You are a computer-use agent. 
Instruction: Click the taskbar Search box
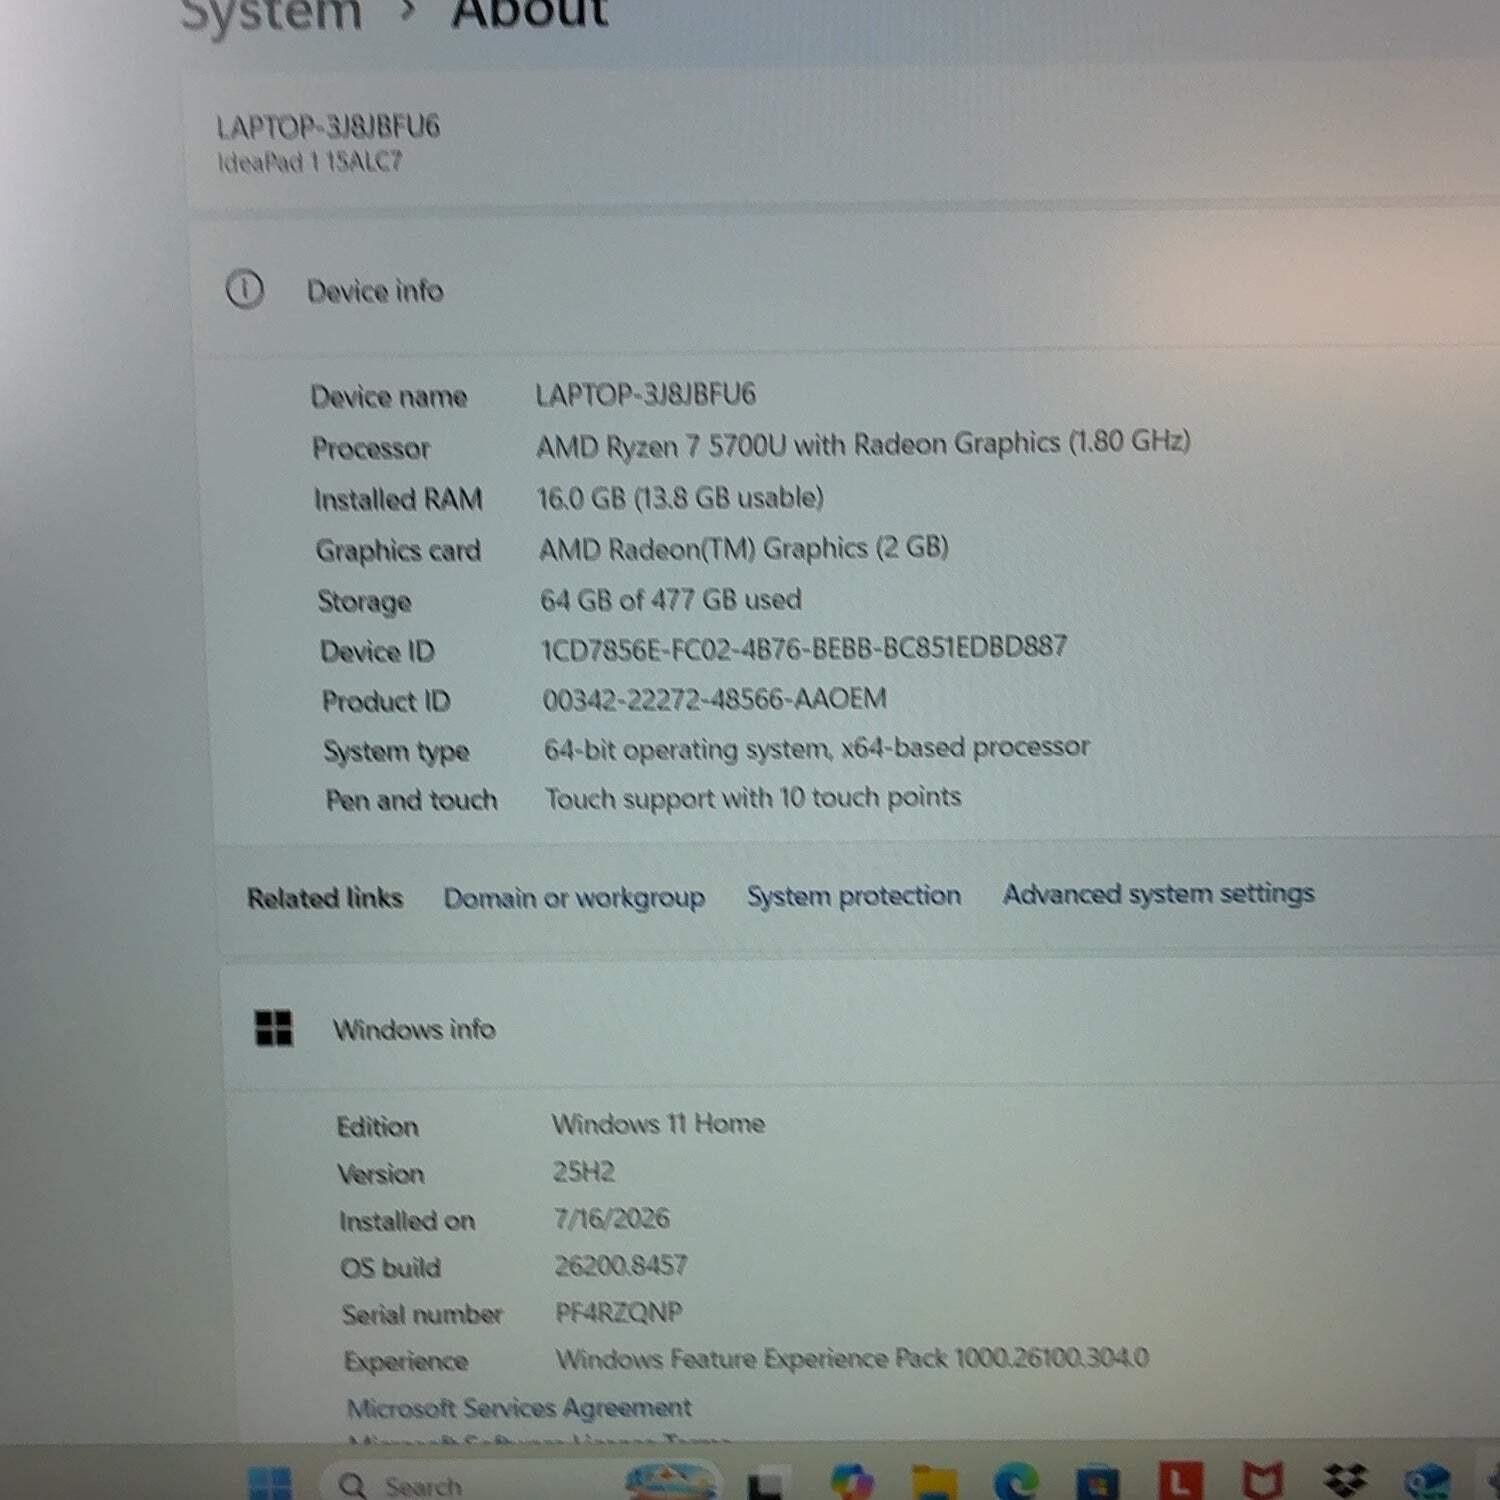[x=520, y=1484]
